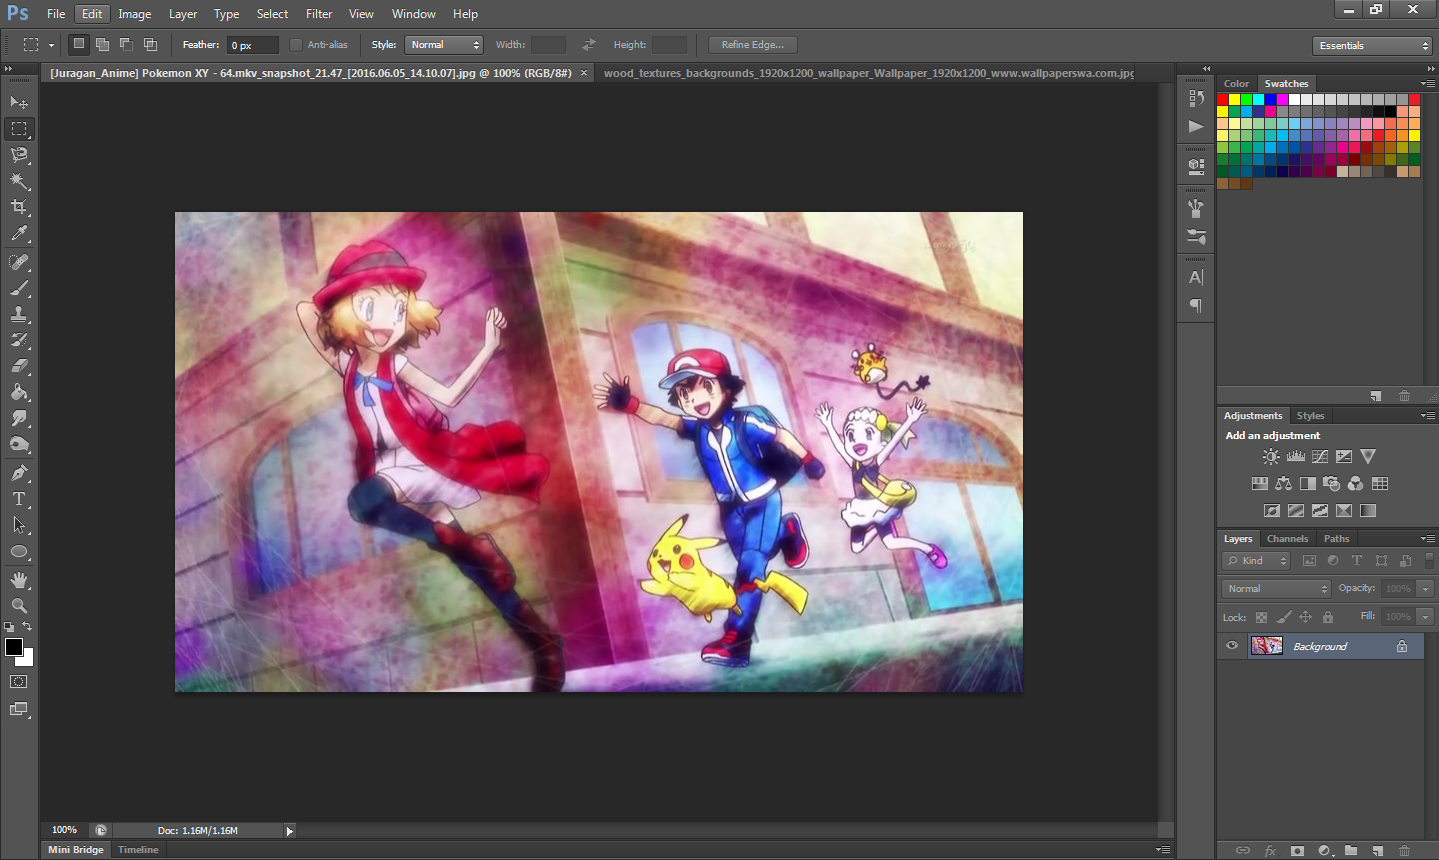Activate the Brush tool
1439x860 pixels.
[x=18, y=287]
